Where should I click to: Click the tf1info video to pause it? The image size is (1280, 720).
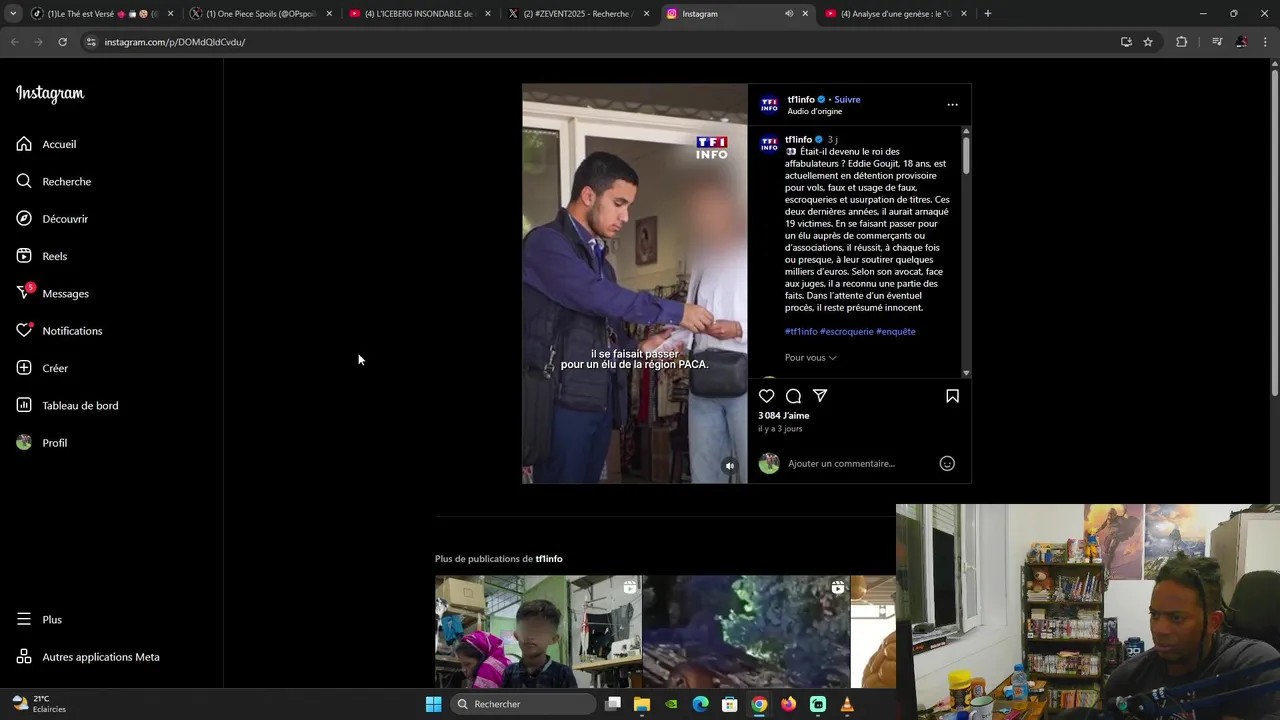click(x=634, y=283)
